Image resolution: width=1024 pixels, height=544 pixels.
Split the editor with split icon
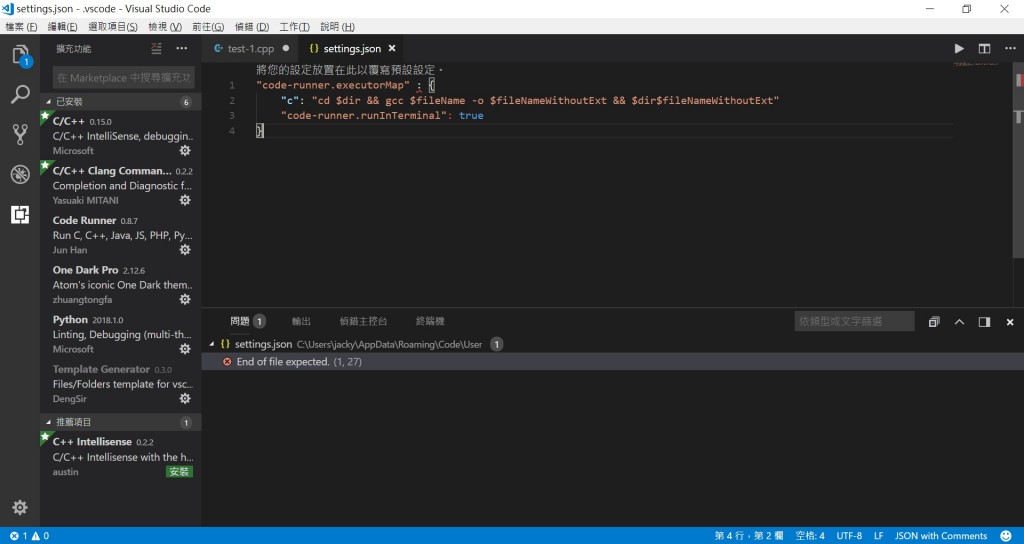tap(984, 48)
